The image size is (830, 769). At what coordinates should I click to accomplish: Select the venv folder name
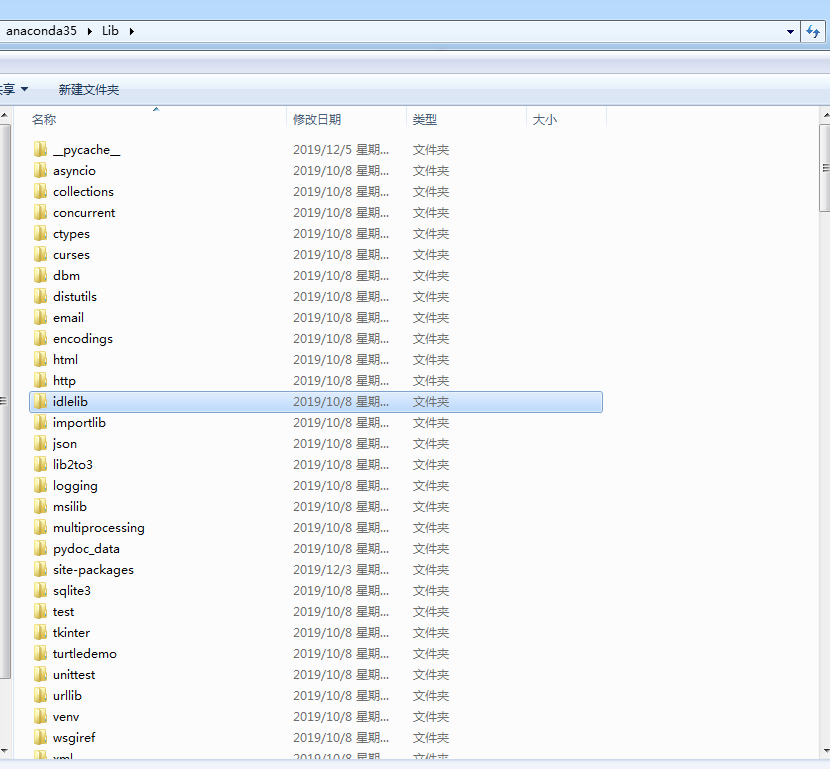coord(66,717)
